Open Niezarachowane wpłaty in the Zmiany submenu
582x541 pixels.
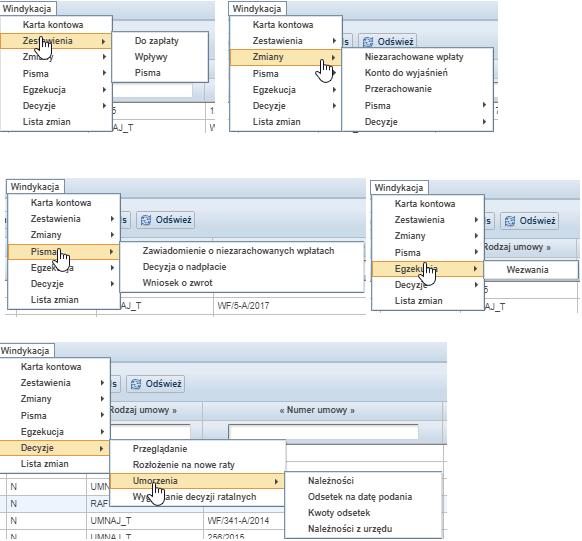pyautogui.click(x=414, y=57)
